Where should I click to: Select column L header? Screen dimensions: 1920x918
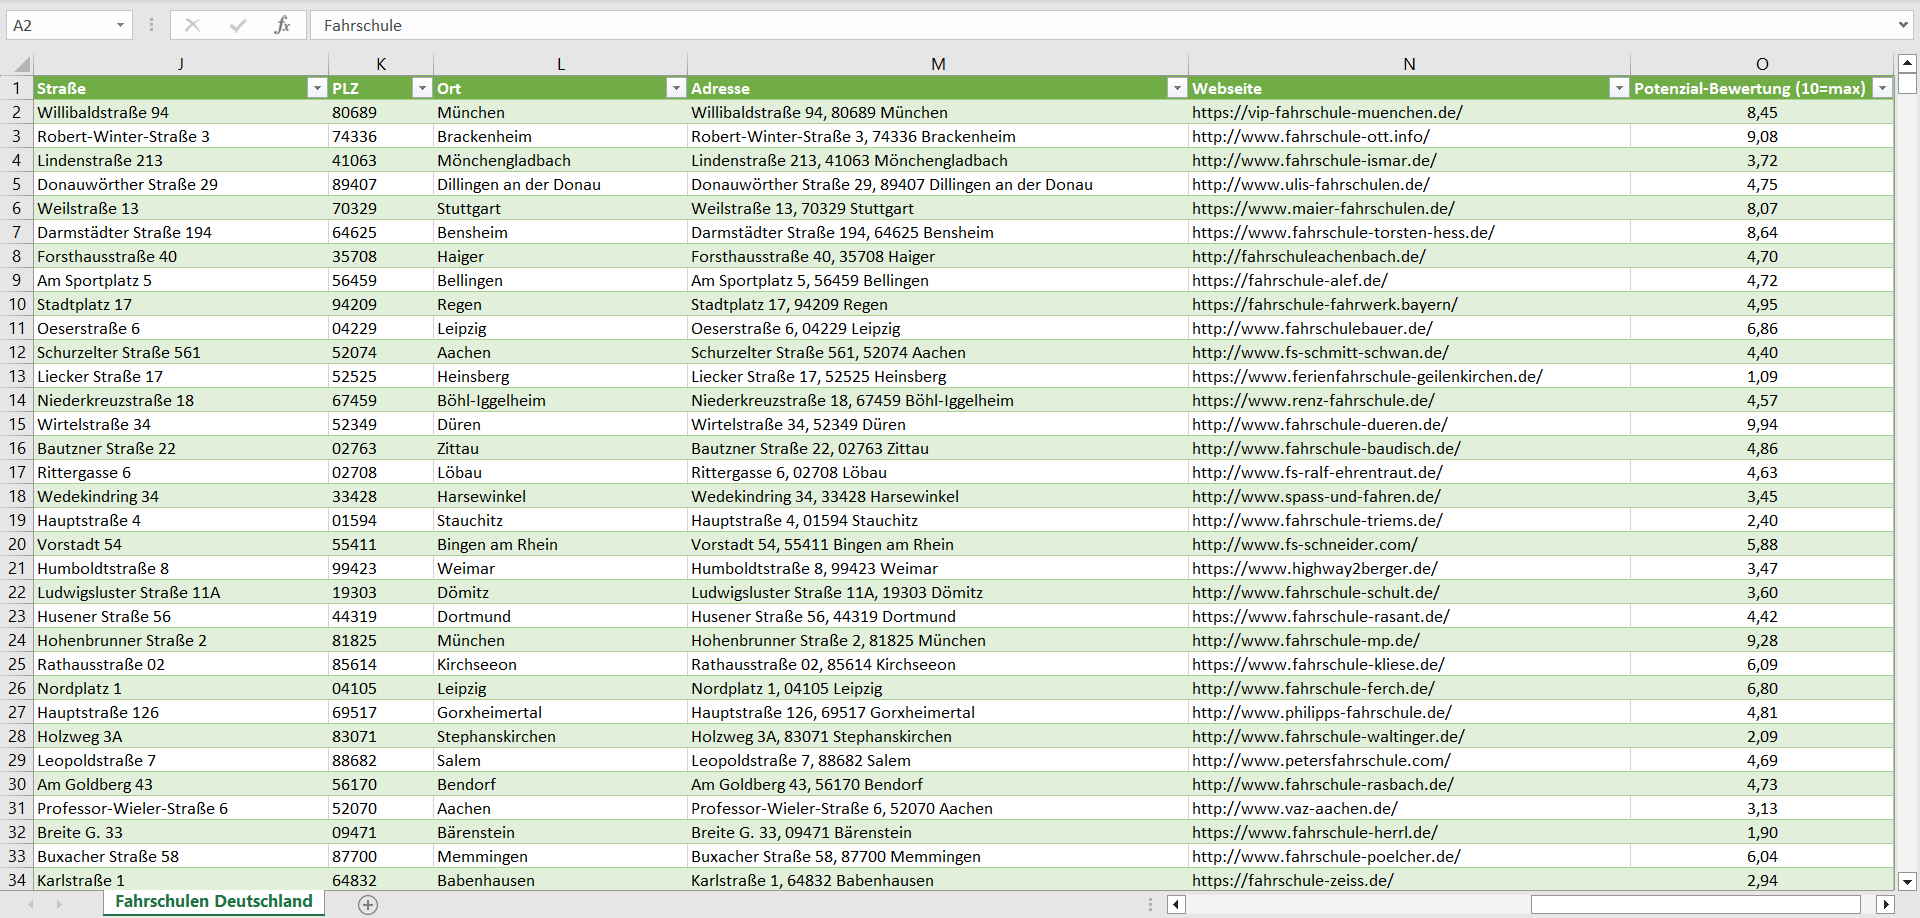click(x=561, y=64)
